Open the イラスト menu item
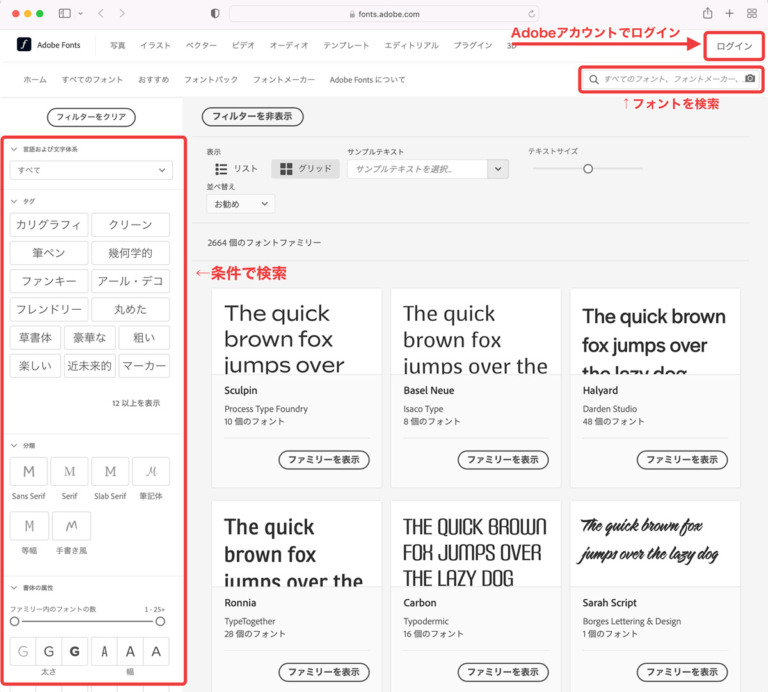This screenshot has height=692, width=768. (155, 45)
